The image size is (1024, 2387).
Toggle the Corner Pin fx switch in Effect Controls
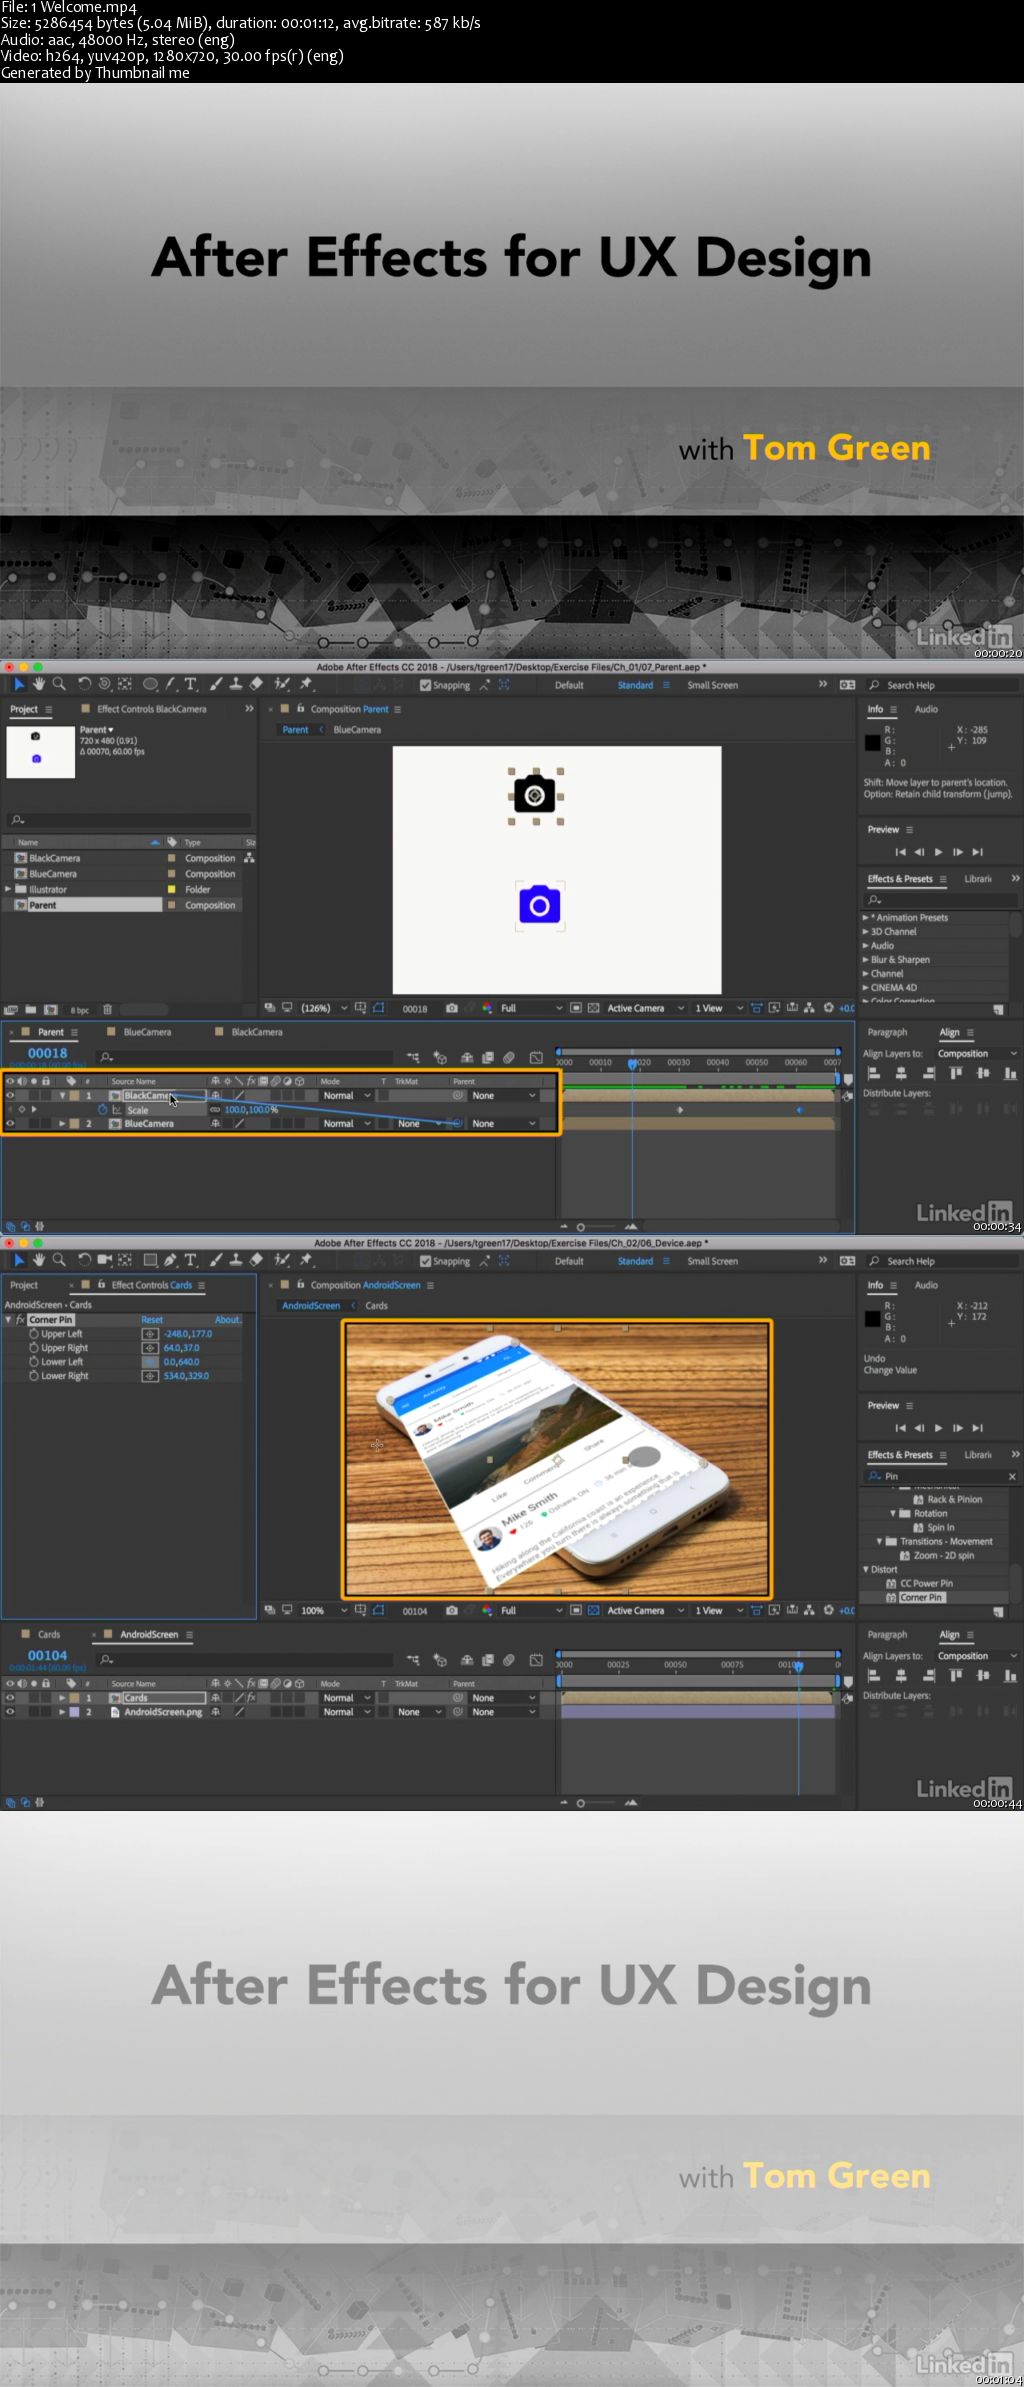(x=20, y=1320)
